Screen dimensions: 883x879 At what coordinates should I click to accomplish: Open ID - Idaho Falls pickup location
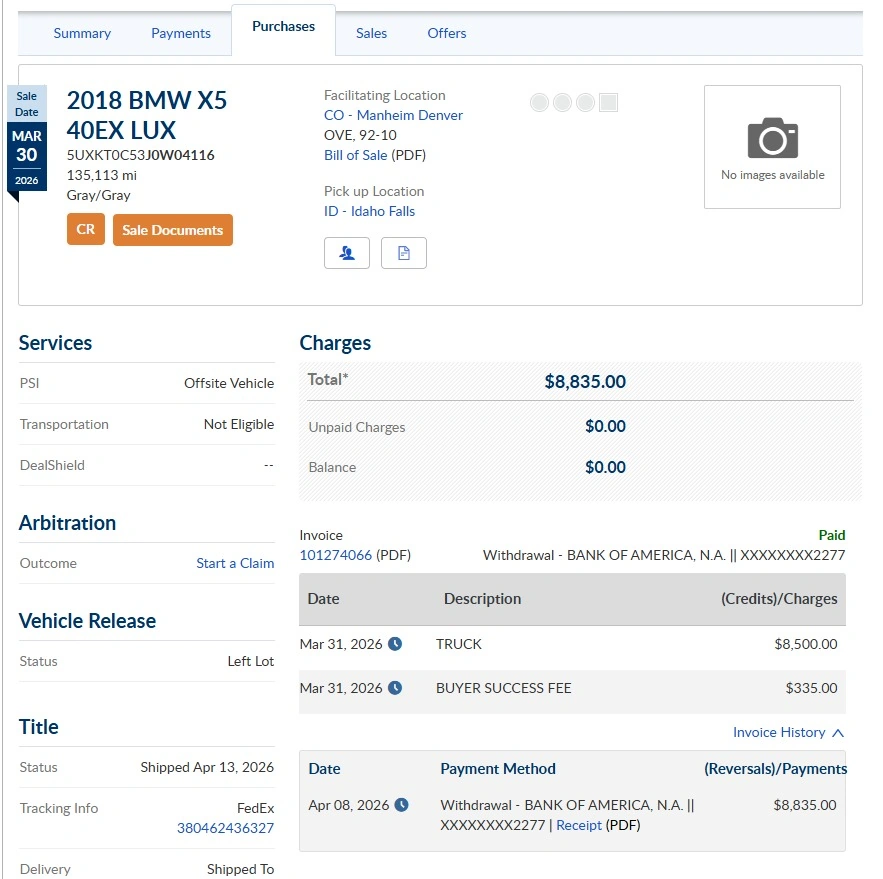pyautogui.click(x=369, y=211)
